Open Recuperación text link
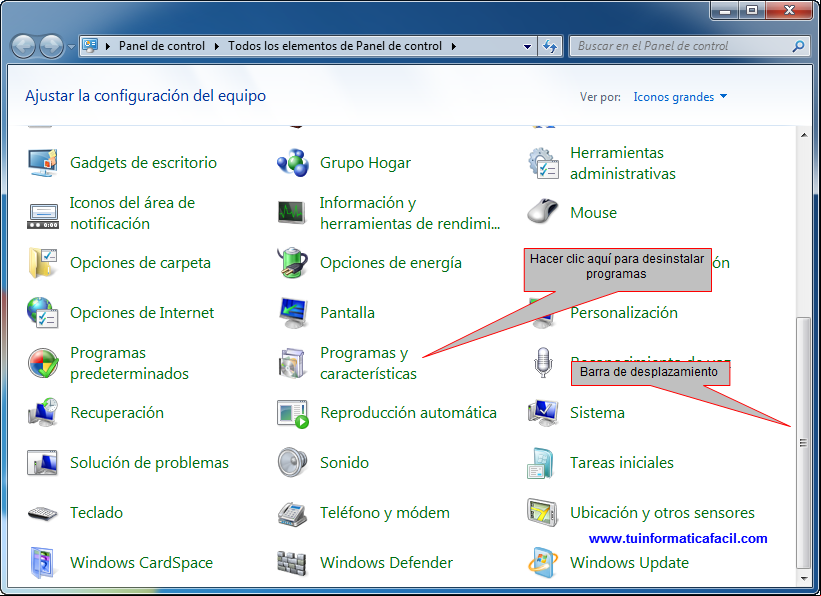Image resolution: width=821 pixels, height=596 pixels. tap(117, 413)
